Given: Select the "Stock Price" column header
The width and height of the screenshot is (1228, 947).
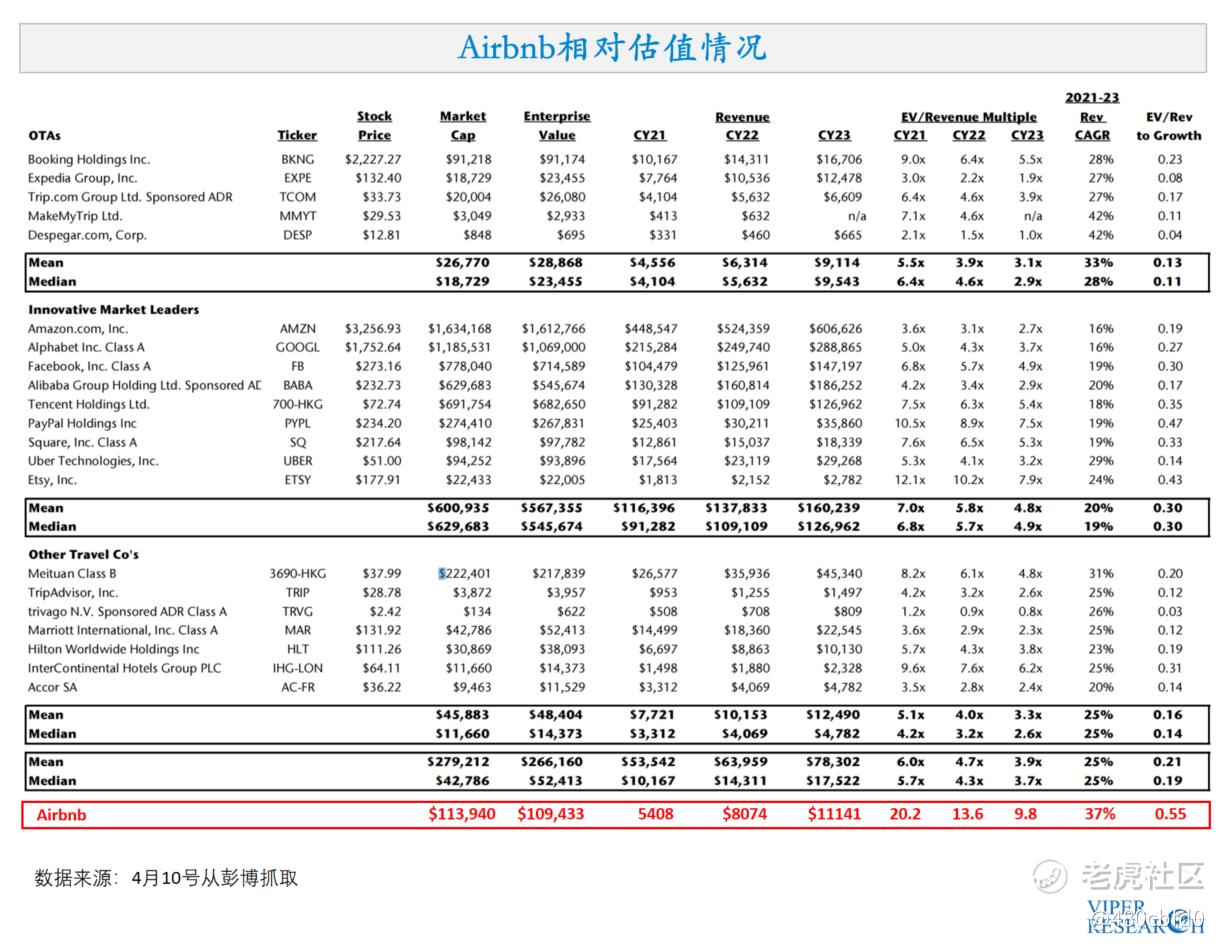Looking at the screenshot, I should (x=374, y=126).
